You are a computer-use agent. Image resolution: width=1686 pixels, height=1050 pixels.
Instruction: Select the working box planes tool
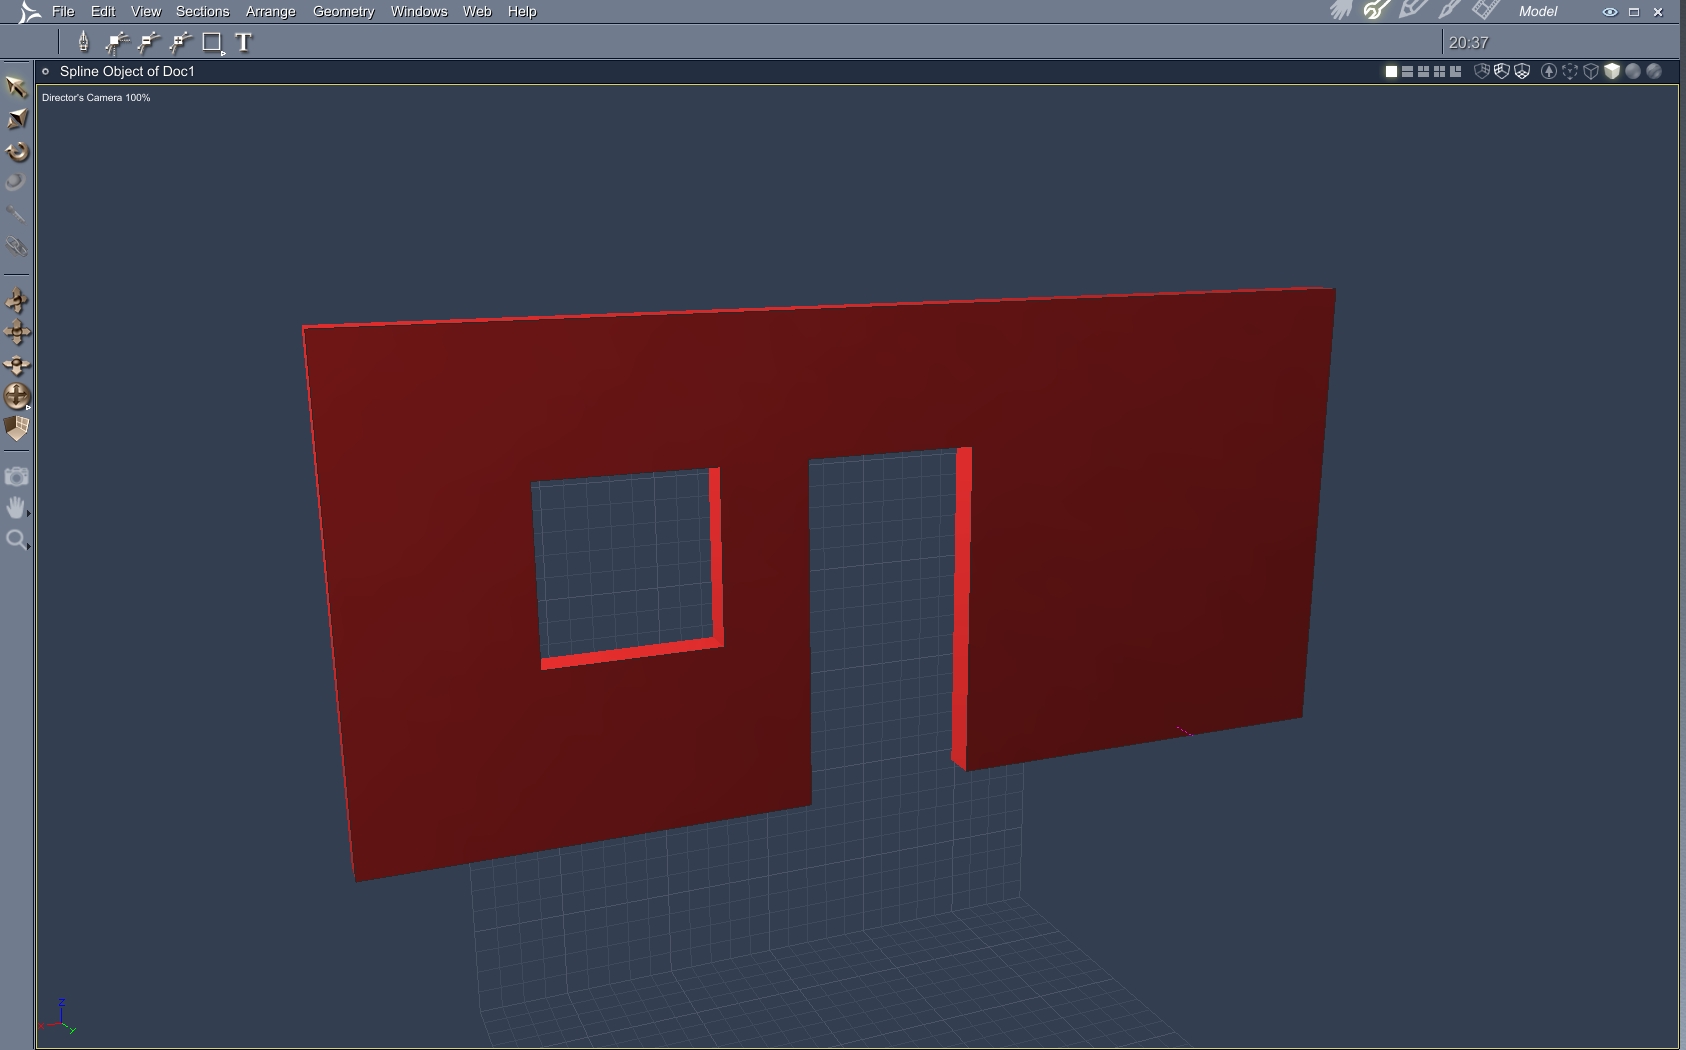(16, 428)
